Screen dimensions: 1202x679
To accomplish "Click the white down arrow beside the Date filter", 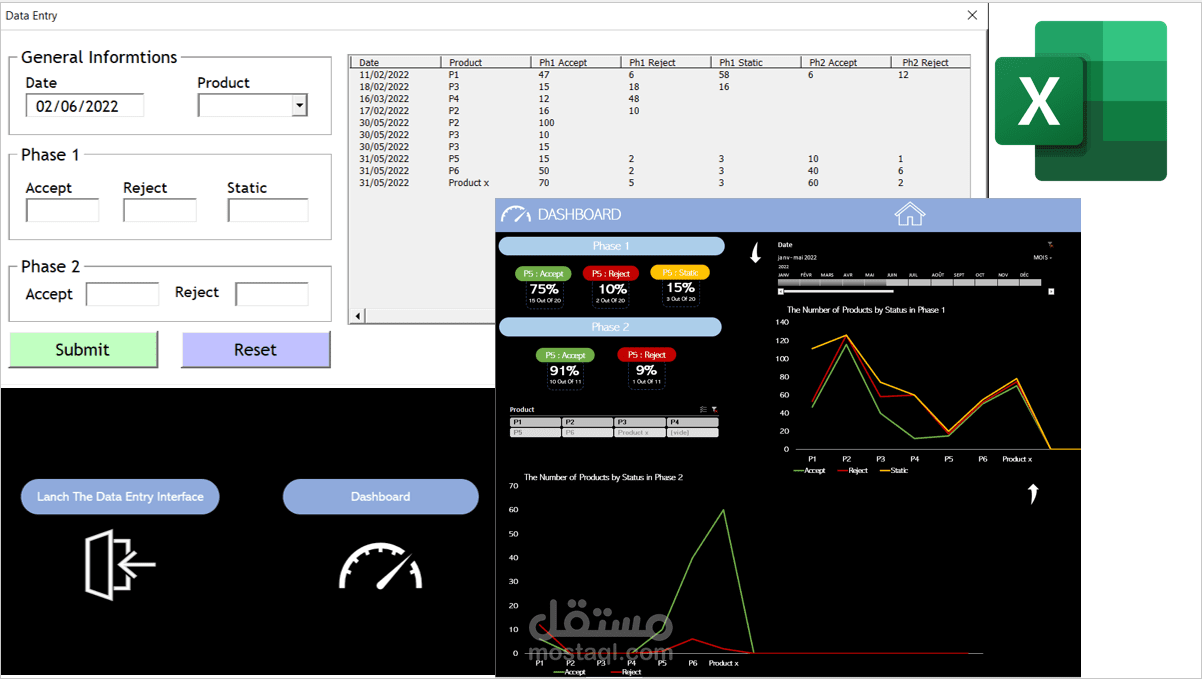I will [755, 253].
